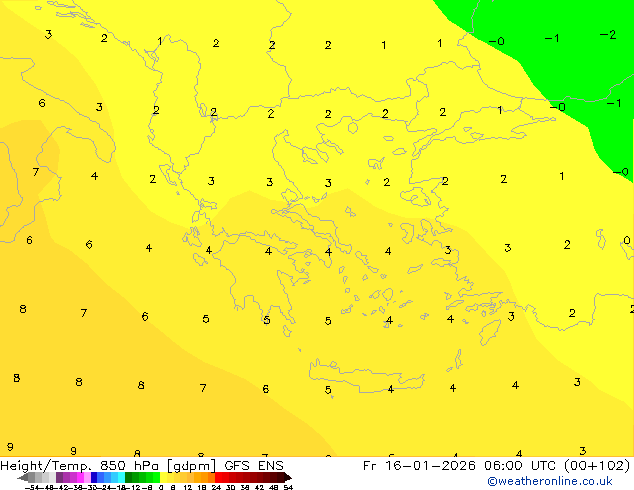This screenshot has width=634, height=490.
Task: Select the dark blue legend swatch
Action: point(94,478)
